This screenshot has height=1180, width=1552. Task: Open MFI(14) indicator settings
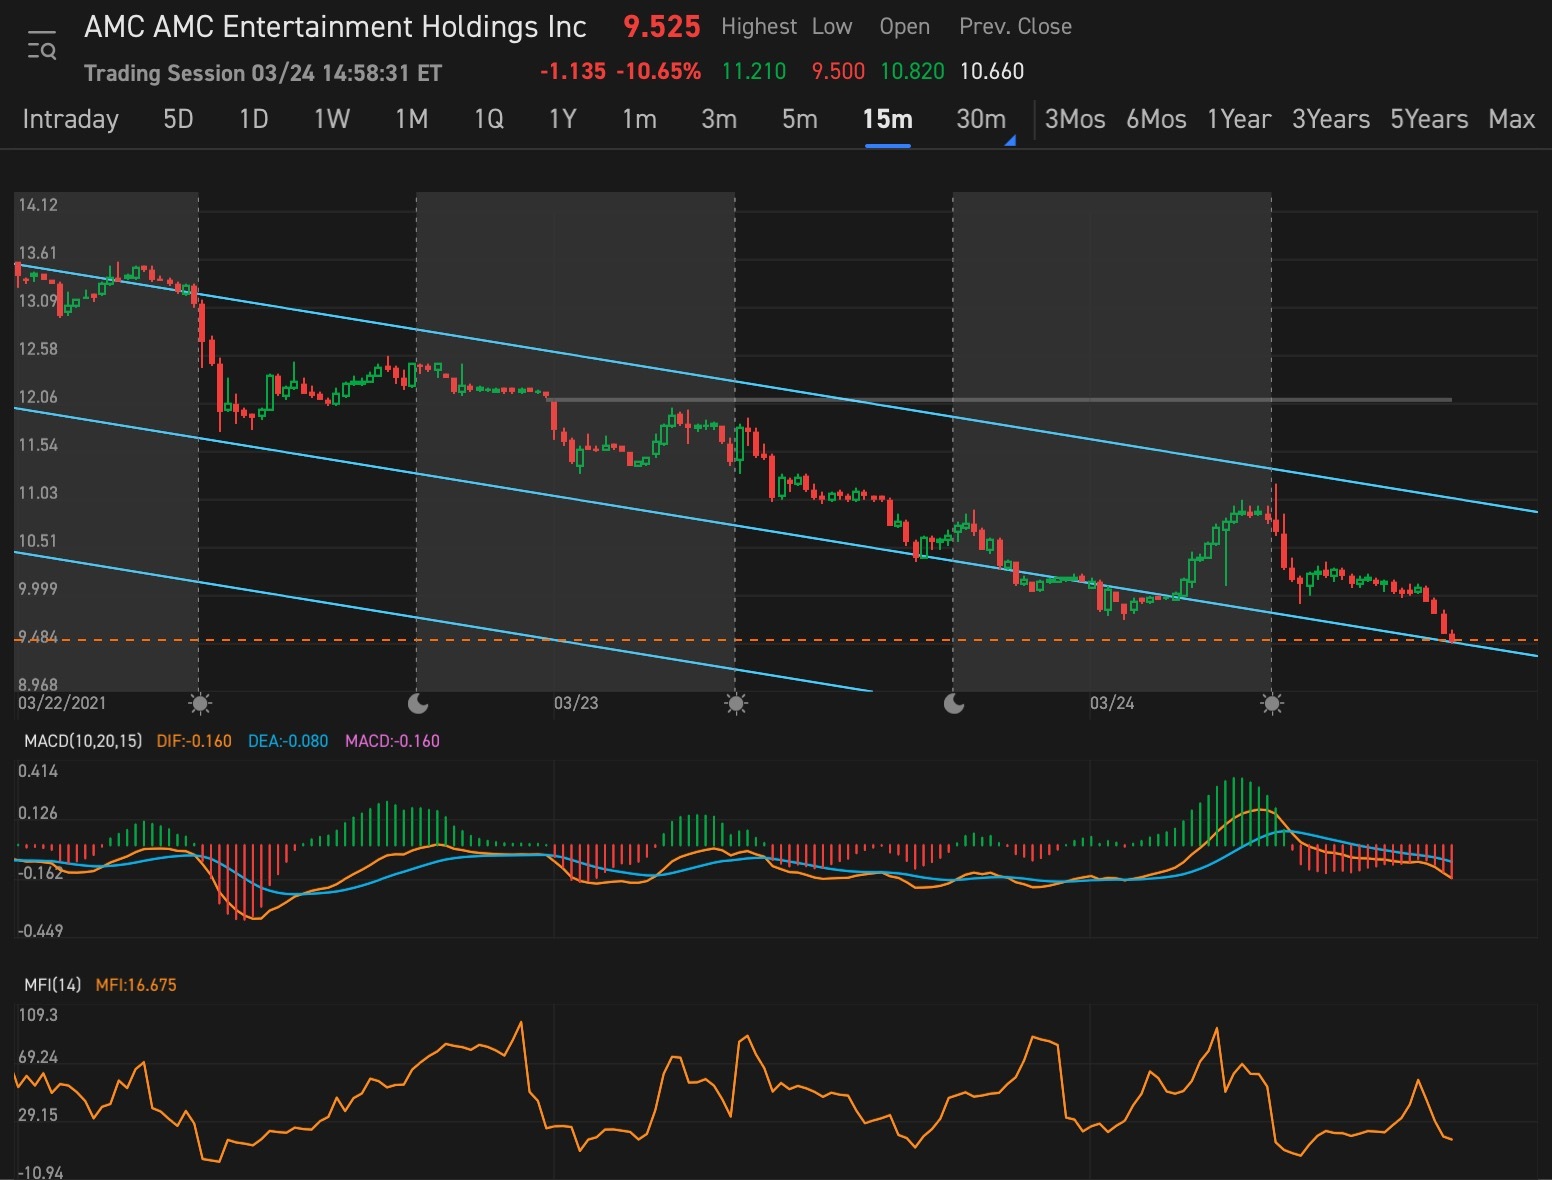tap(52, 985)
